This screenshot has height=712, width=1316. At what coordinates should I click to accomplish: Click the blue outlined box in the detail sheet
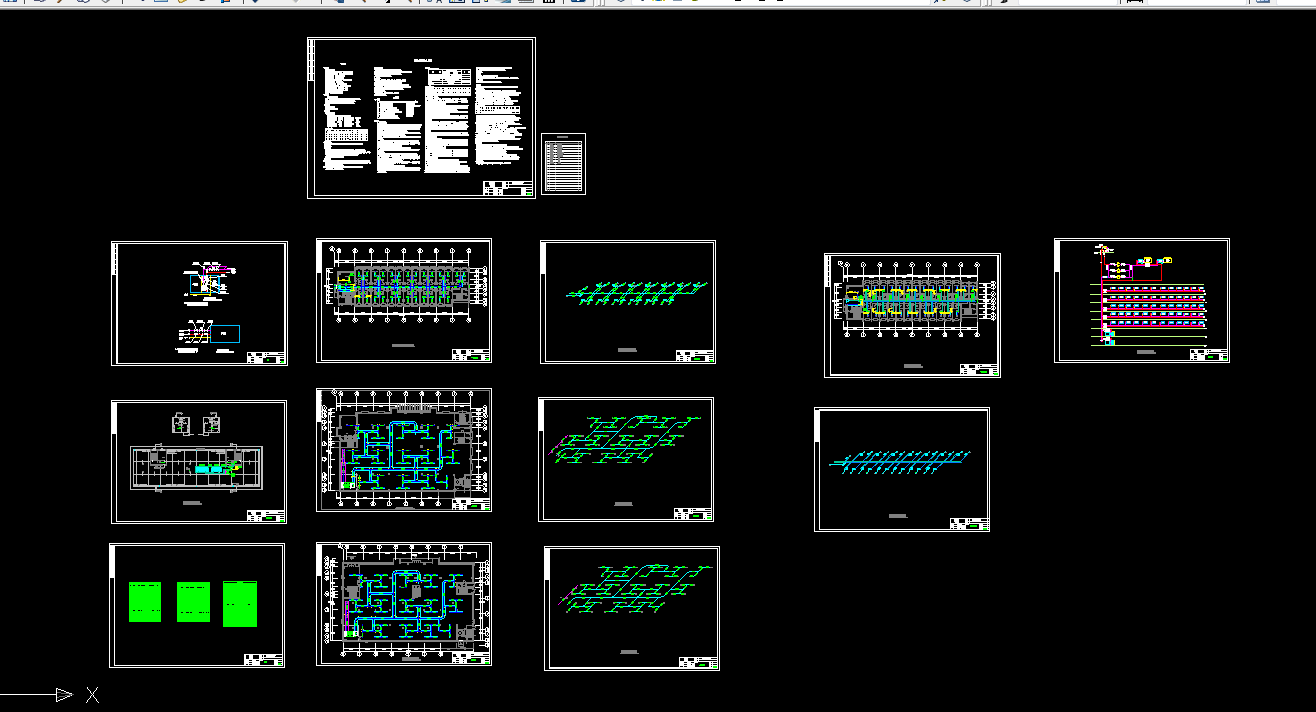(x=226, y=335)
